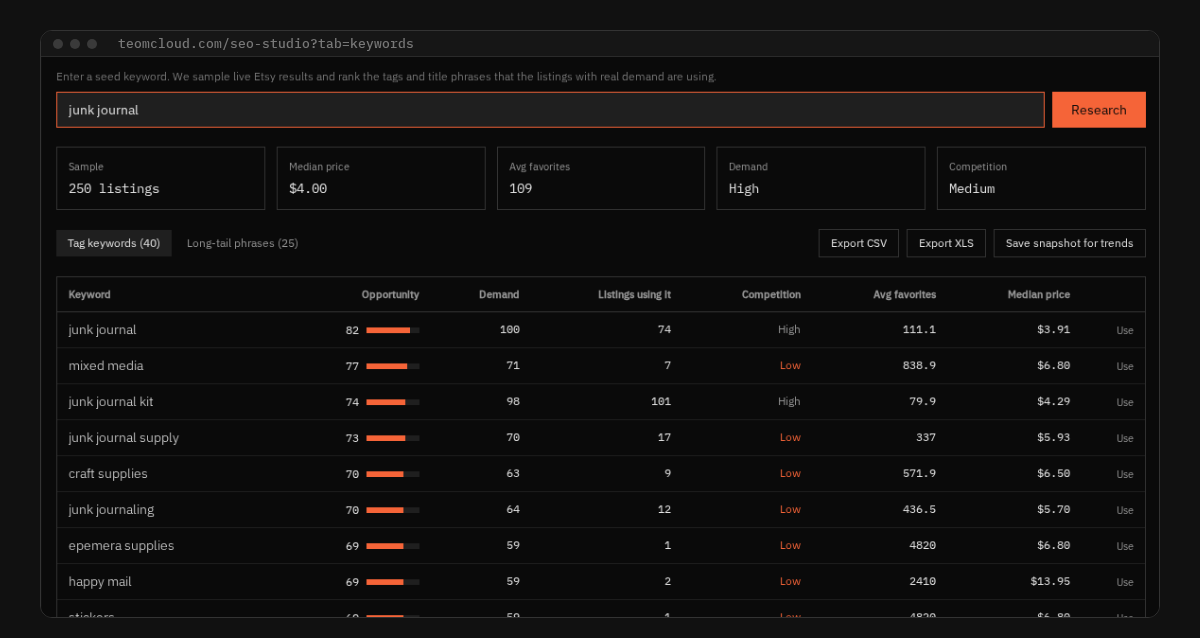Image resolution: width=1200 pixels, height=638 pixels.
Task: Sort by the Opportunity column header
Action: tap(391, 295)
